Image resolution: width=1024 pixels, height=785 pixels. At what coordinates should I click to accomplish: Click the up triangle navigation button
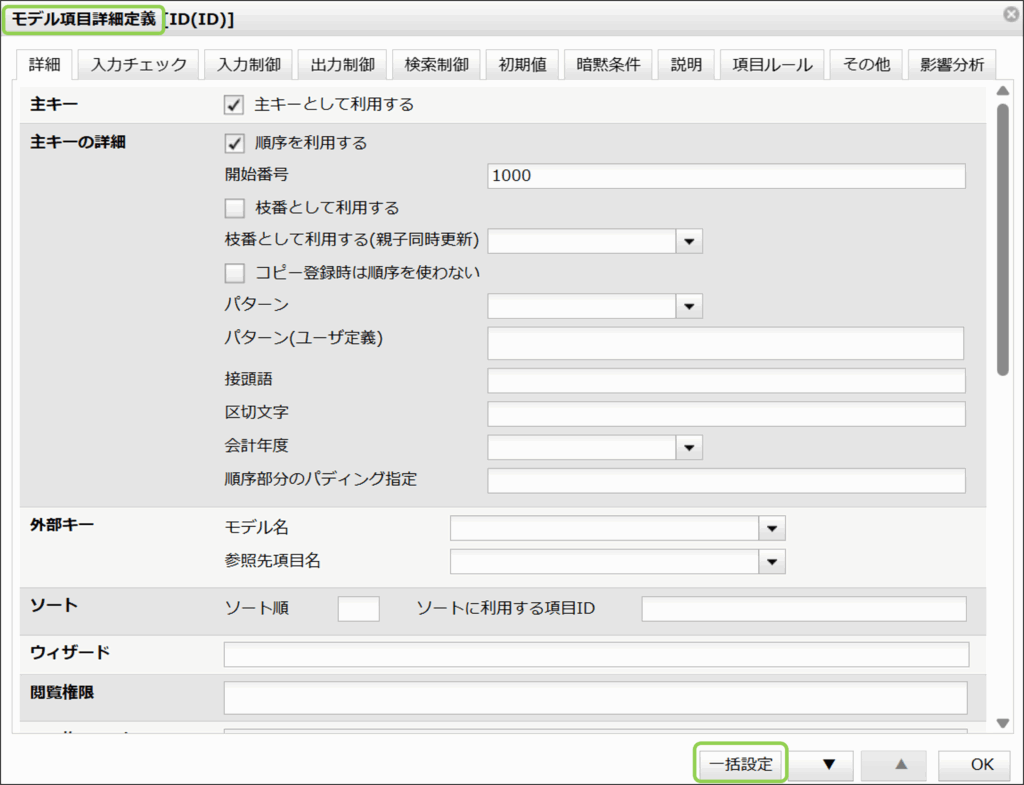point(901,765)
